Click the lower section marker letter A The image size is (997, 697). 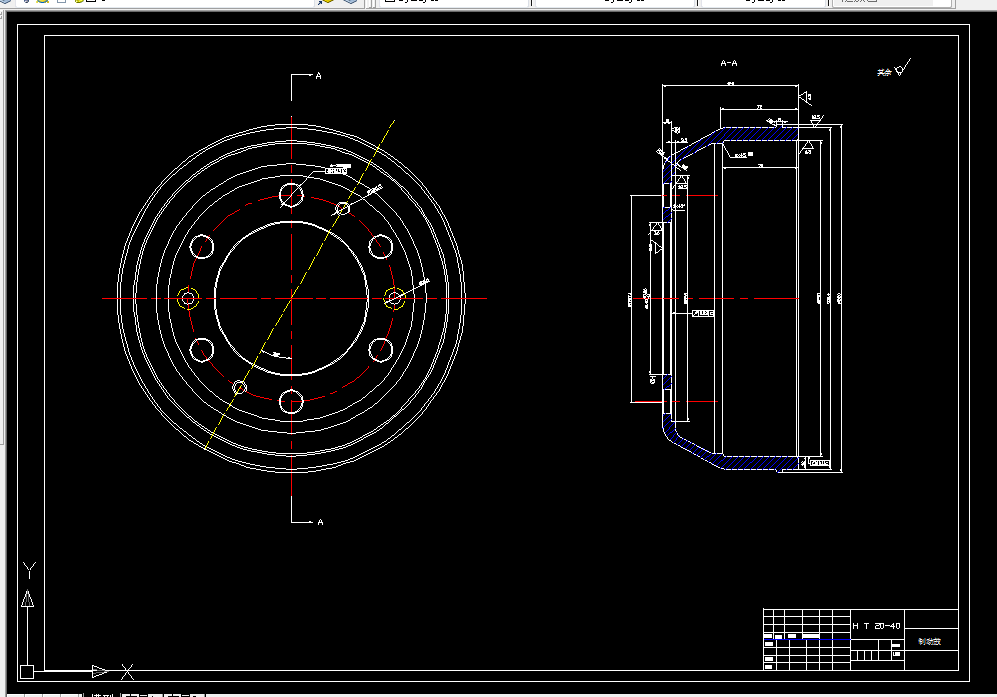point(320,522)
